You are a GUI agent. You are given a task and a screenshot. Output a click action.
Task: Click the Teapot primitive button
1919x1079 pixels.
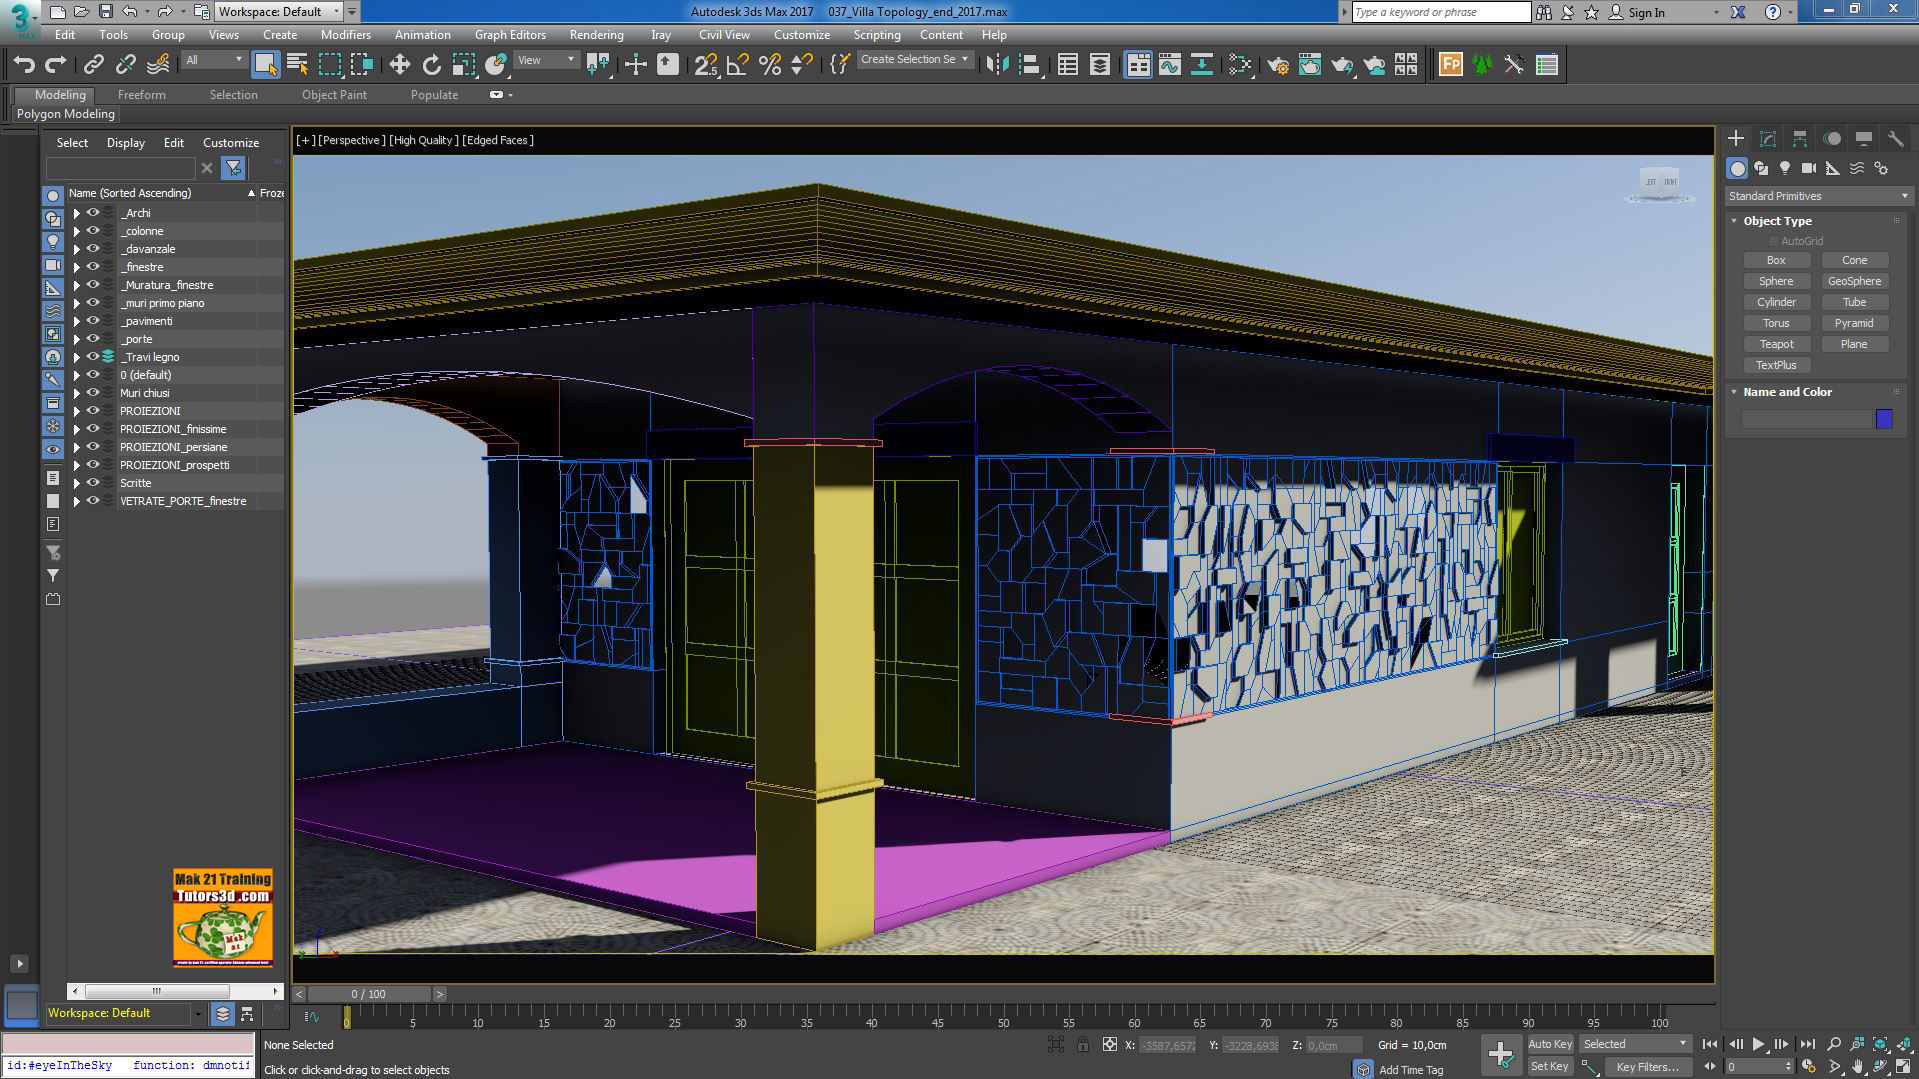[1776, 344]
